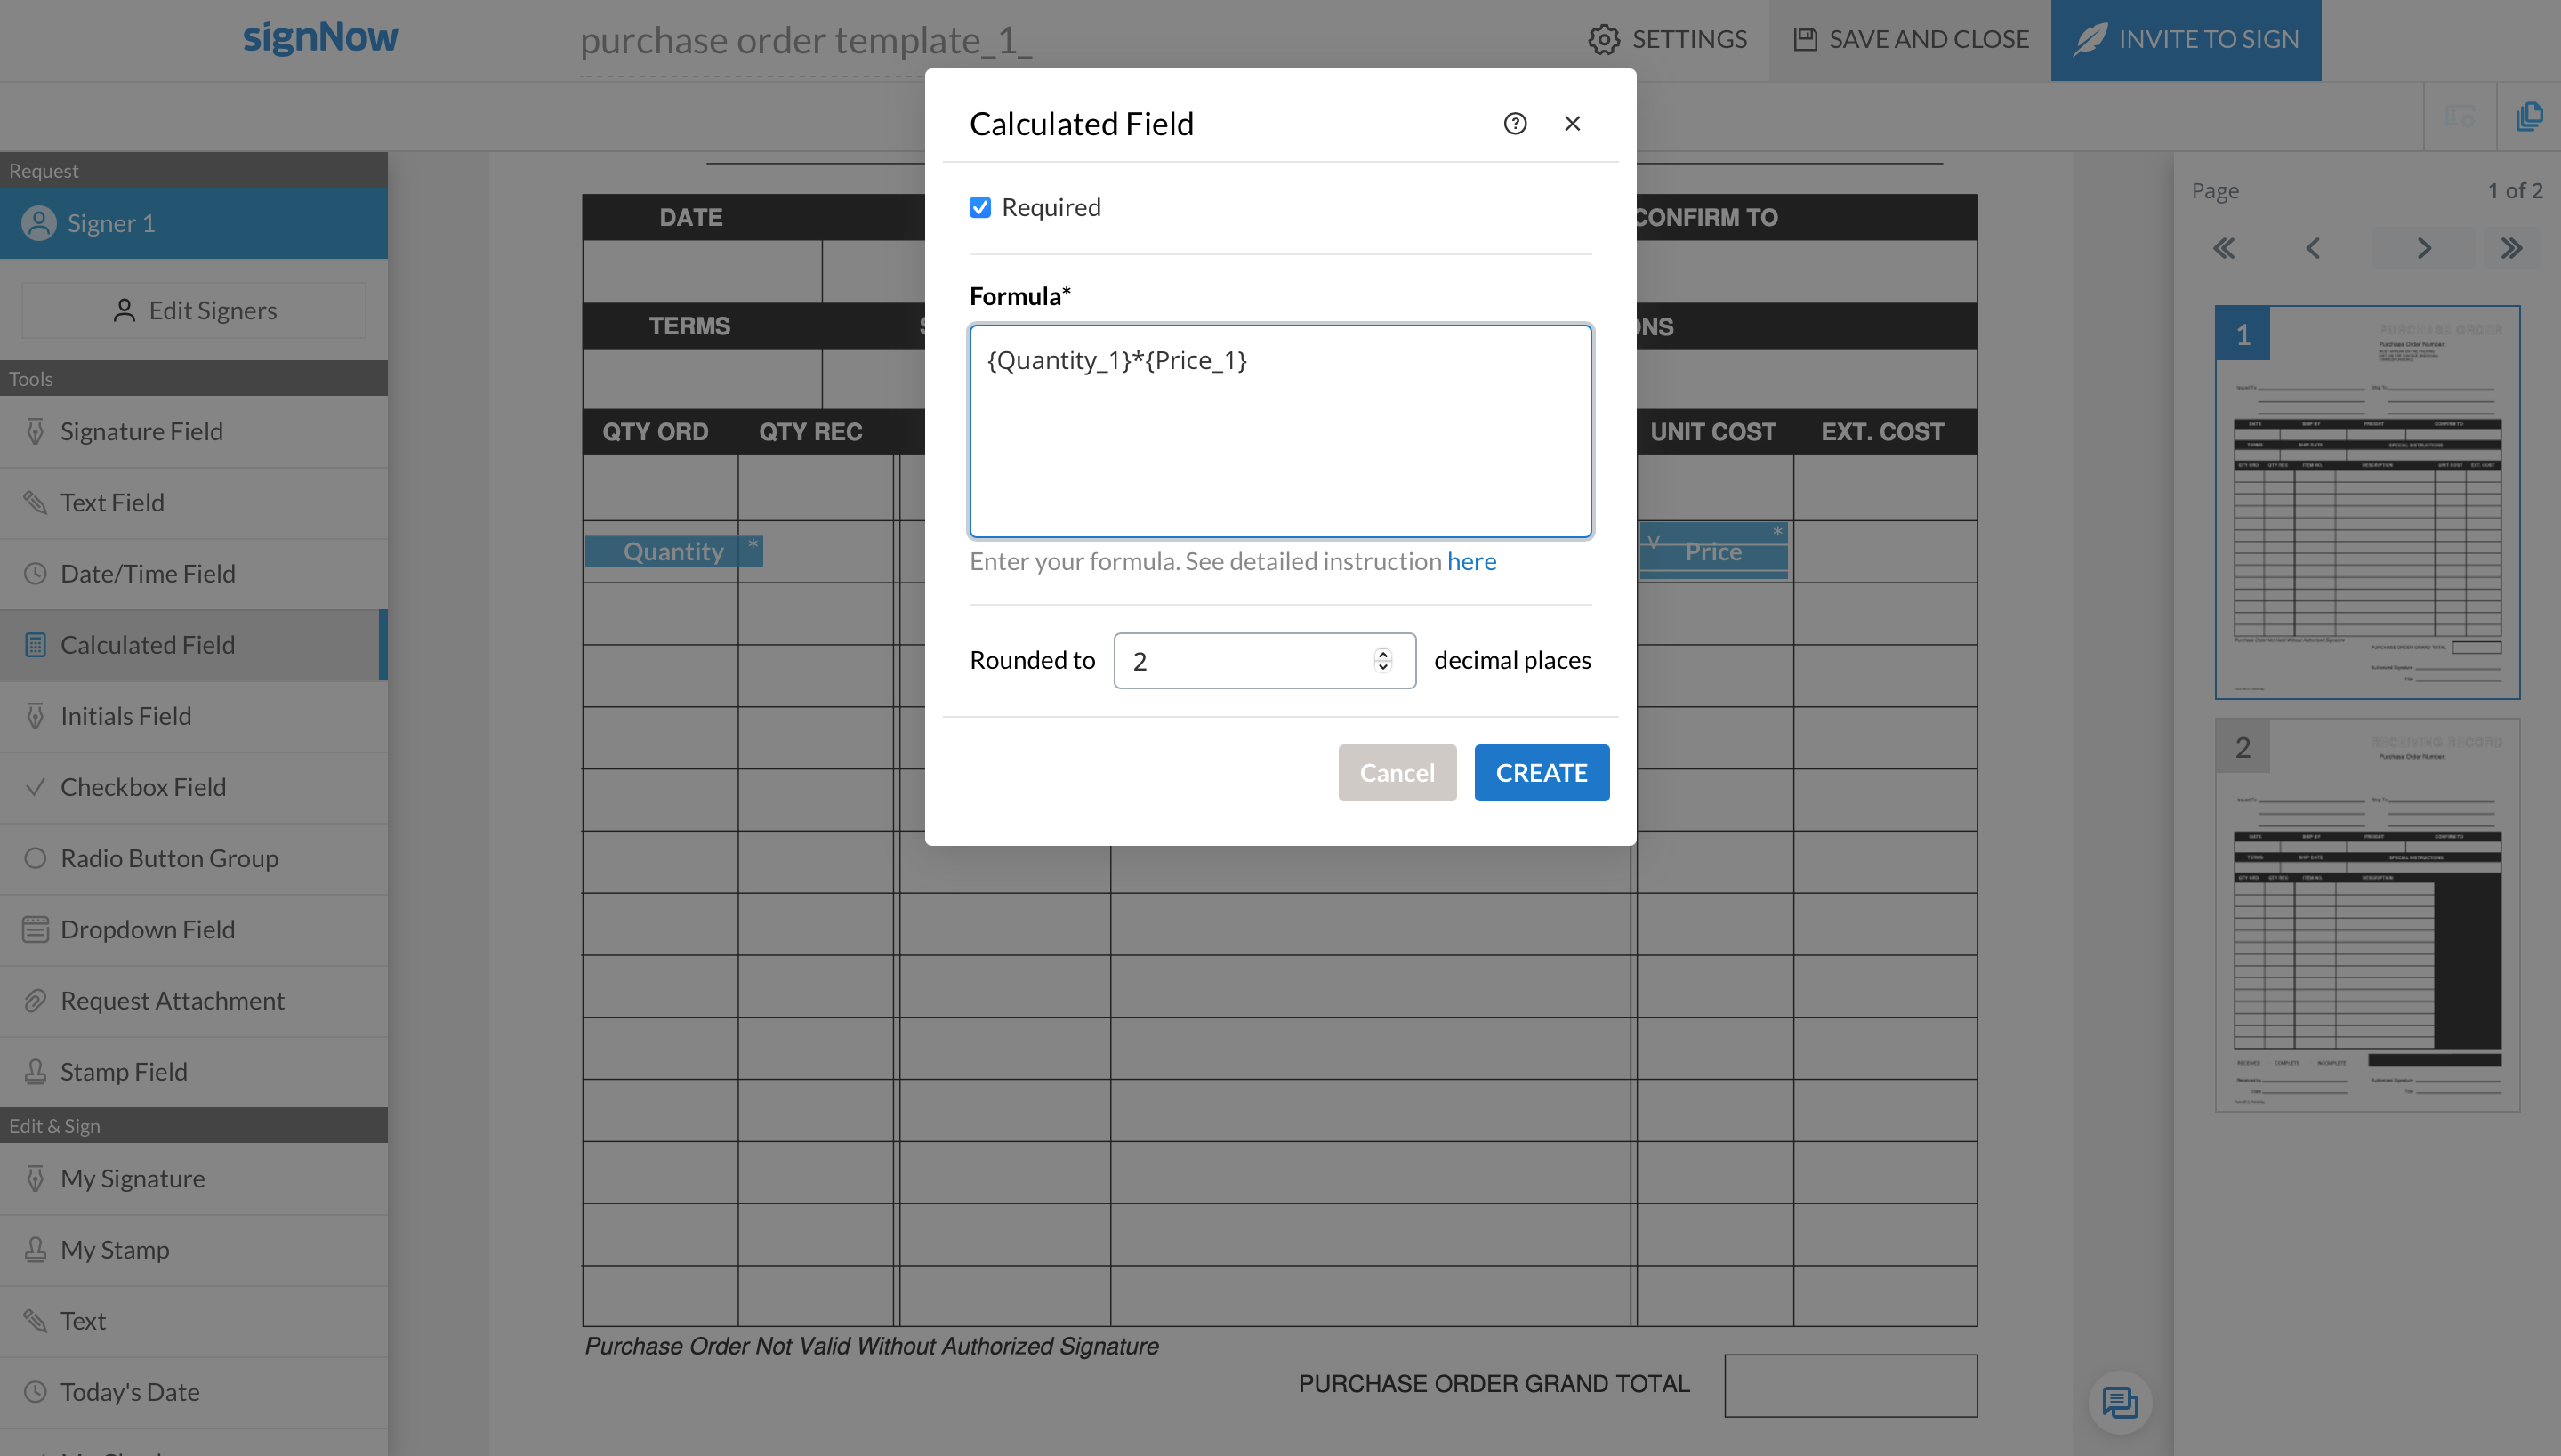The image size is (2561, 1456).
Task: Click the copy pages icon at top right
Action: point(2528,116)
